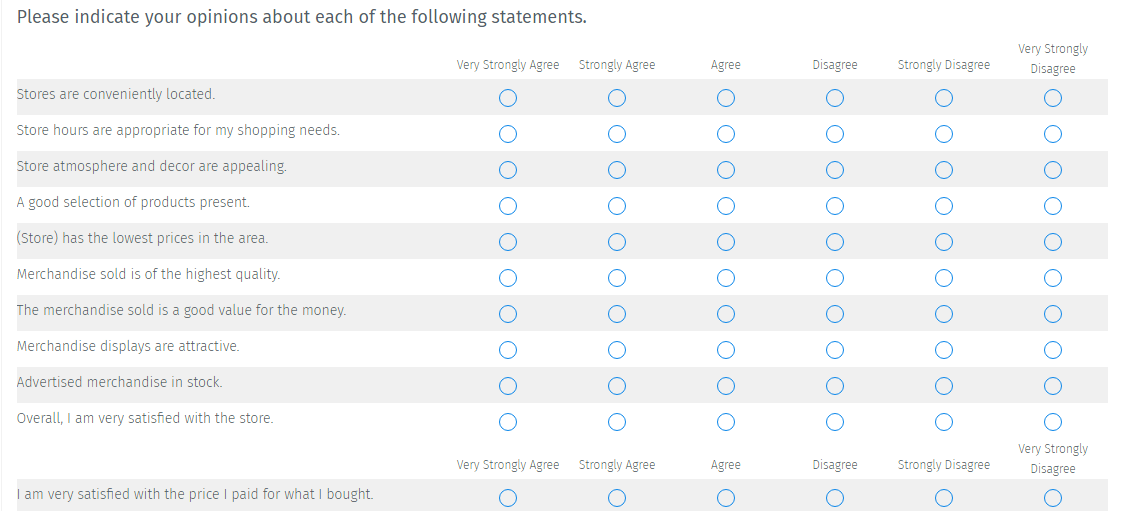Select Very Strongly Agree for conveniently located stores

click(x=508, y=98)
